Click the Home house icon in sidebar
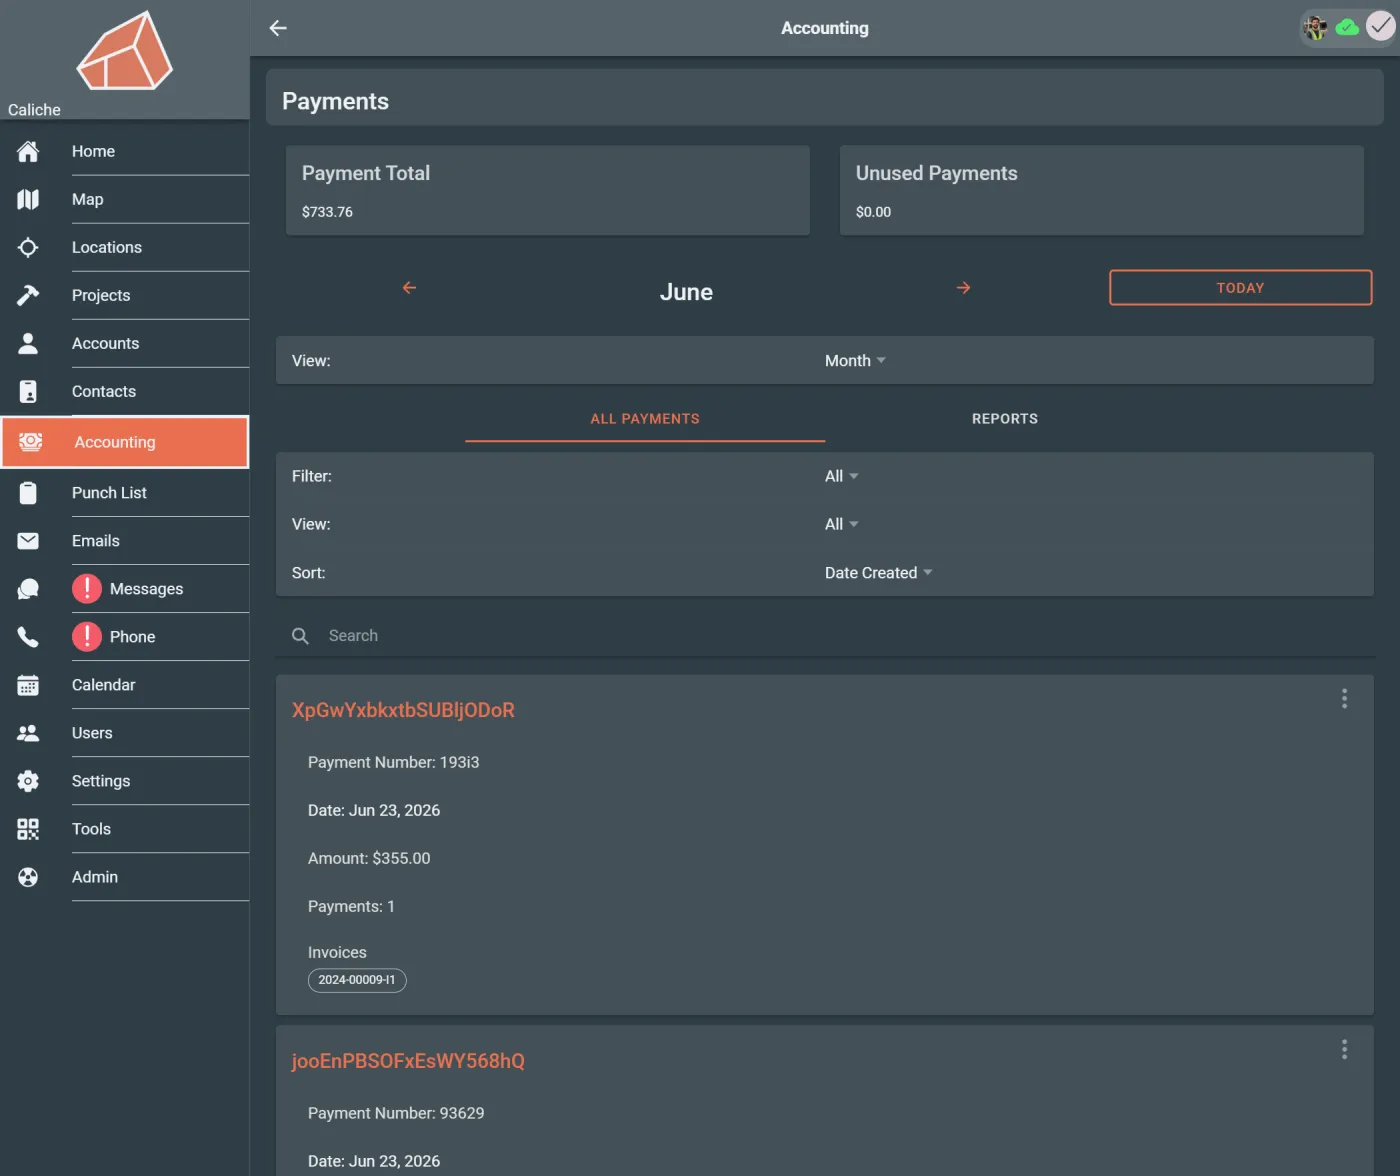1400x1176 pixels. [x=28, y=151]
